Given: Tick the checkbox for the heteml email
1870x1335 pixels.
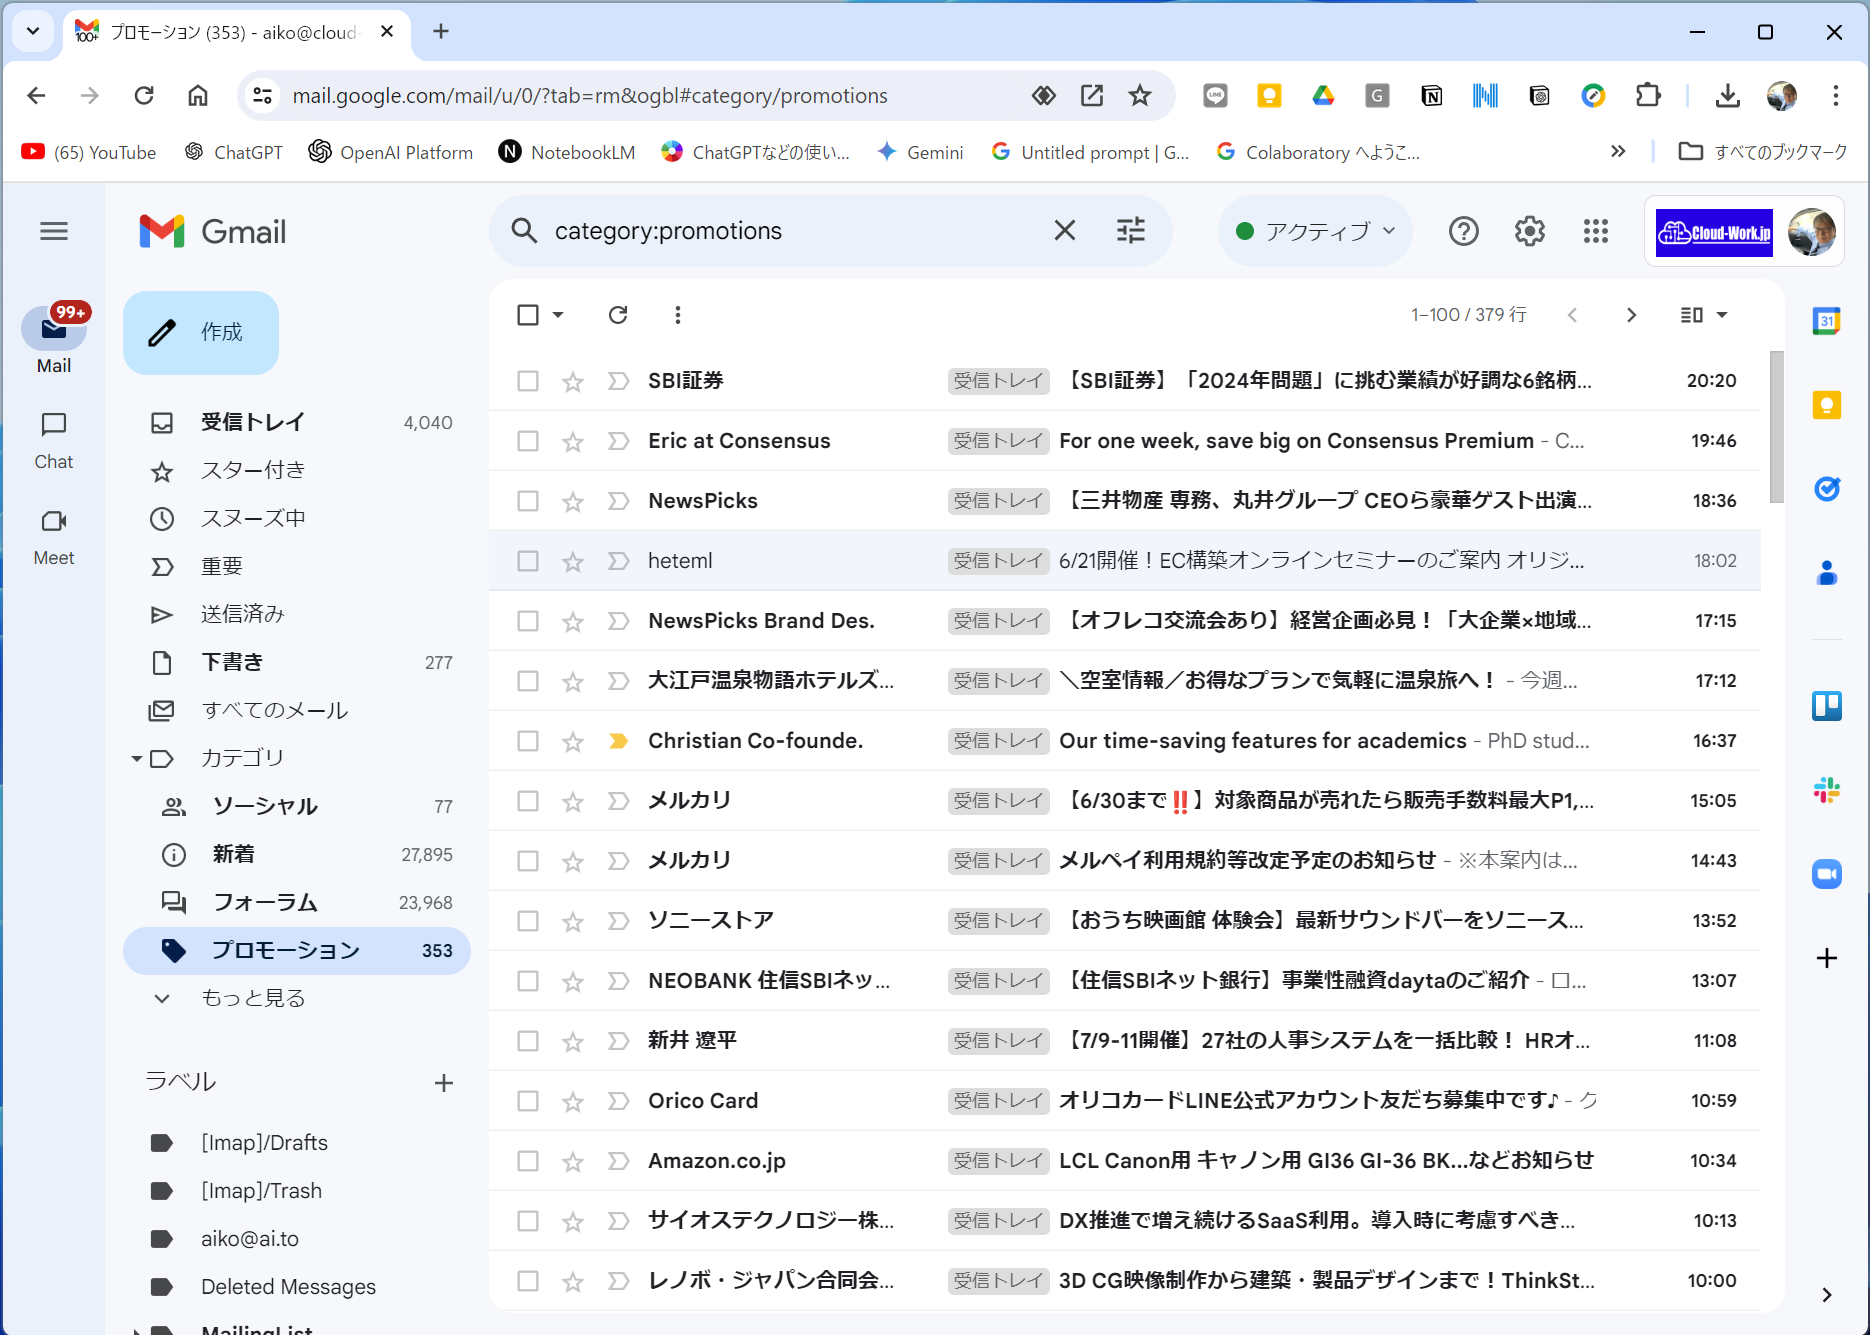Looking at the screenshot, I should coord(528,561).
